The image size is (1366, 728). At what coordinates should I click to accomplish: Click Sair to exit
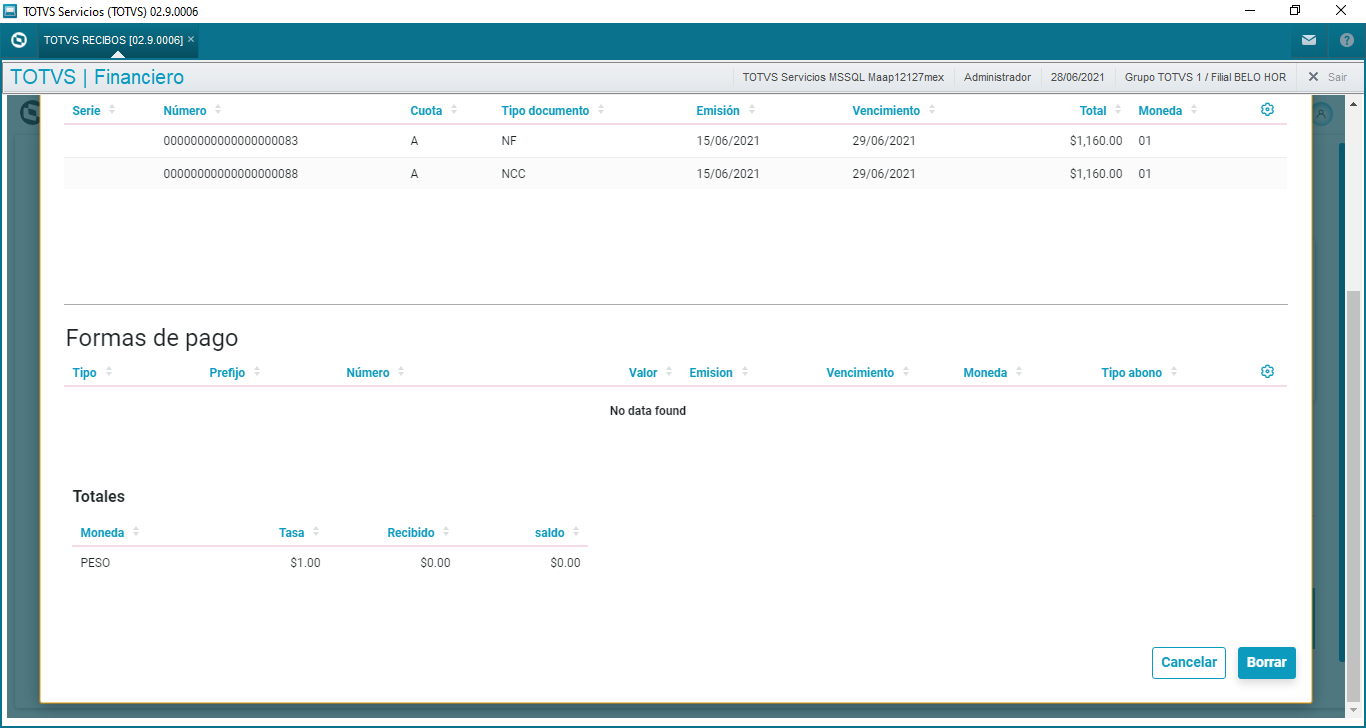pyautogui.click(x=1327, y=77)
